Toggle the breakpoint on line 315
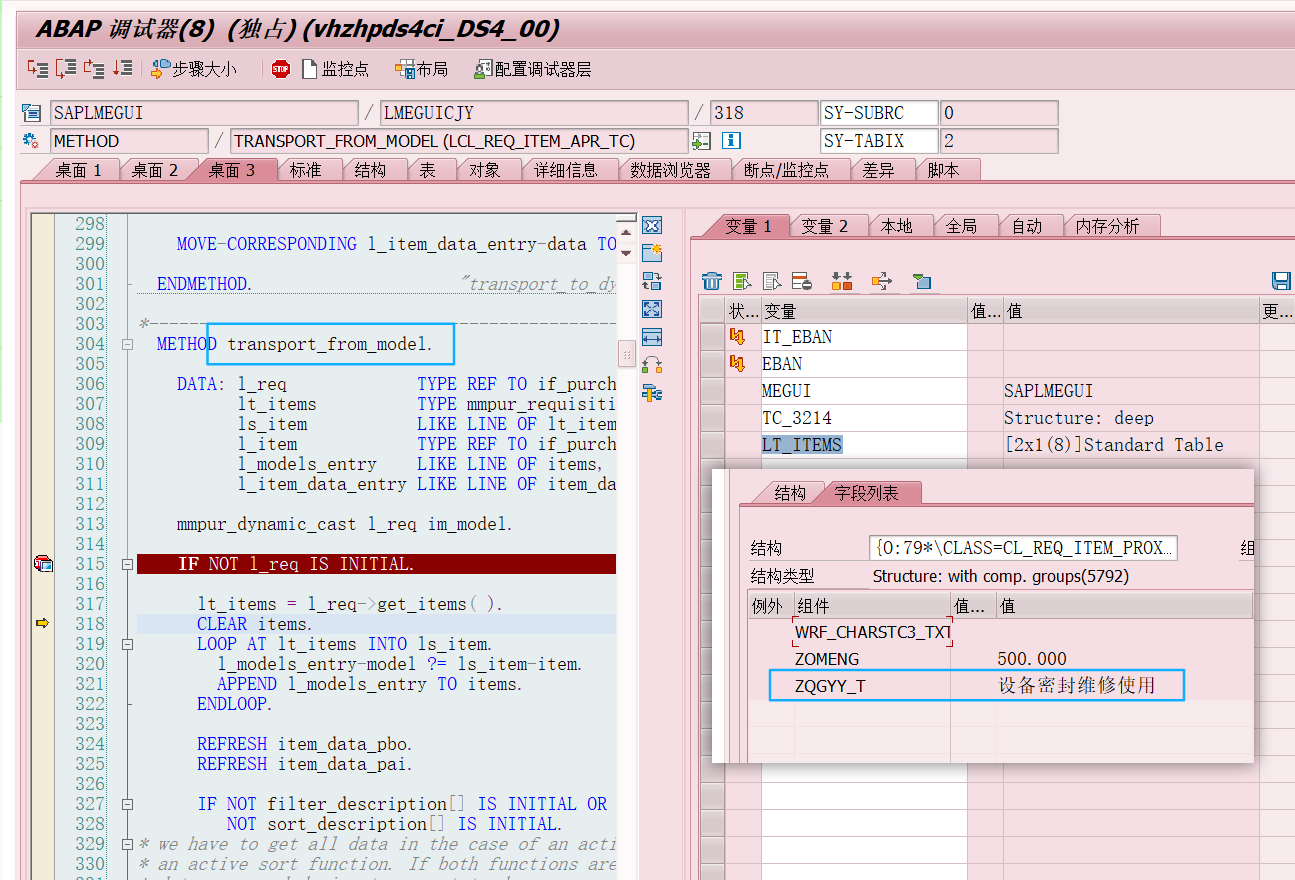This screenshot has height=880, width=1295. point(43,563)
